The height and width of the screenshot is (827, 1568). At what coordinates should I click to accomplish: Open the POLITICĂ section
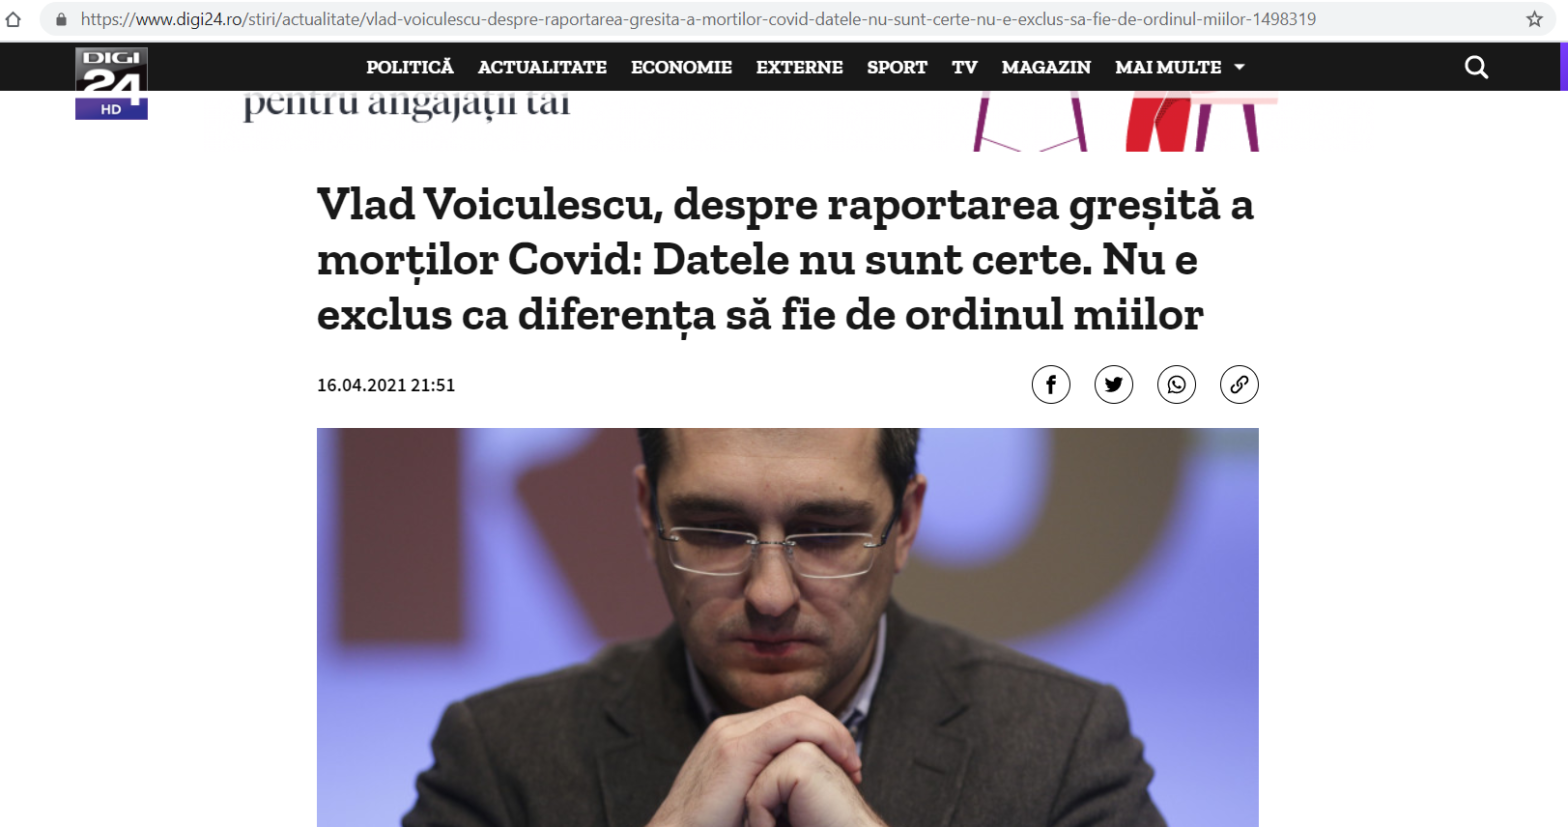tap(410, 67)
